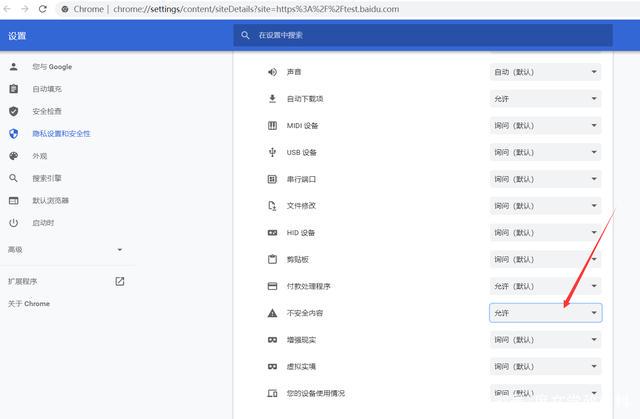This screenshot has height=419, width=640.
Task: Click the 不安全内容 label text
Action: 305,313
